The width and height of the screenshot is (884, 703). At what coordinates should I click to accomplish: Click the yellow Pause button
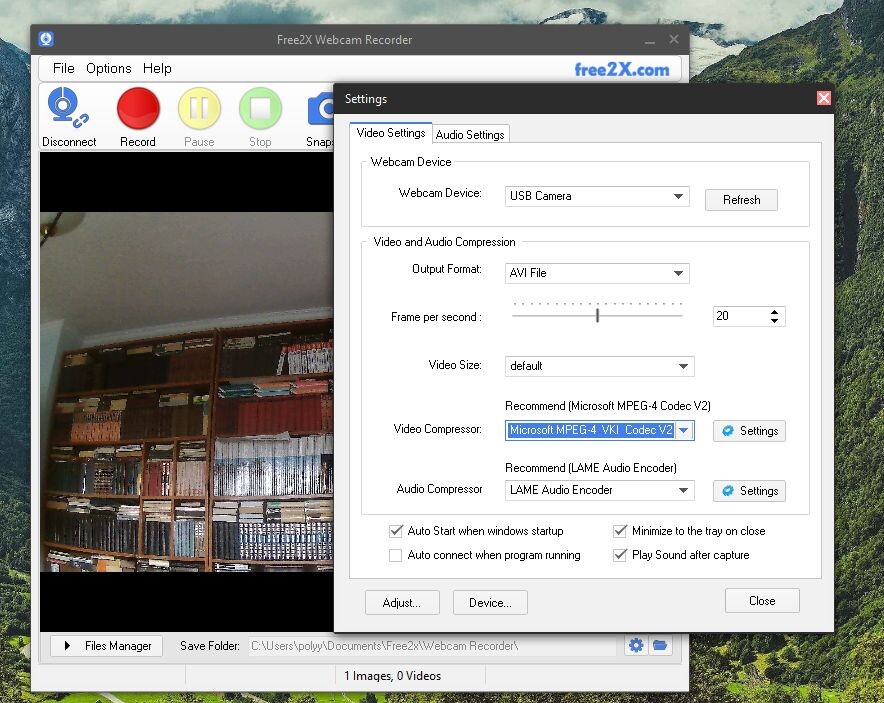coord(199,108)
